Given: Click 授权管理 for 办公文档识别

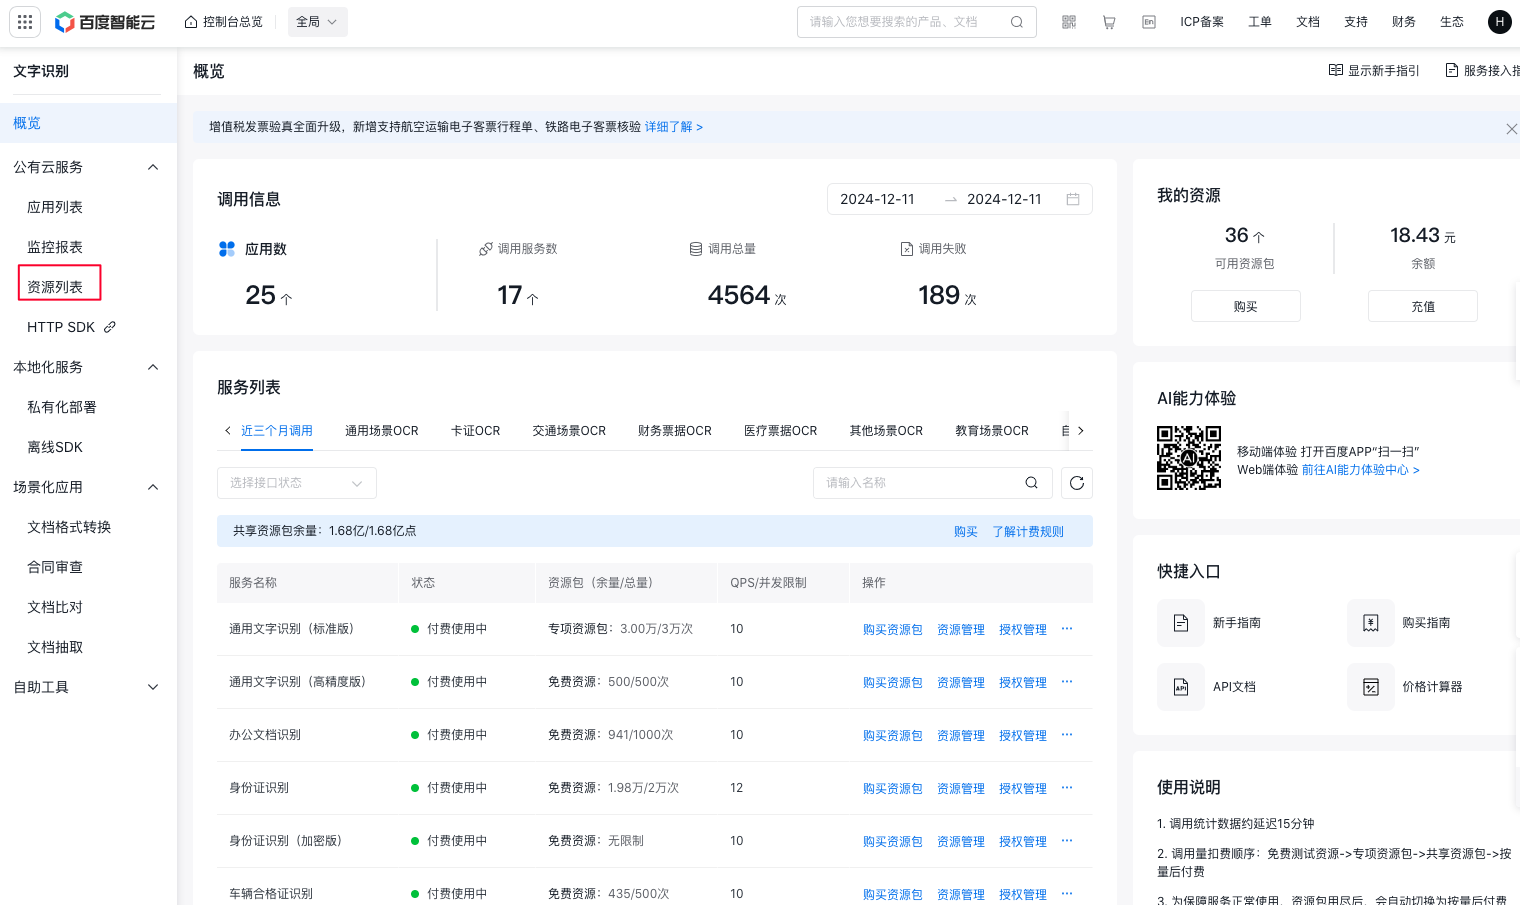Looking at the screenshot, I should click(x=1023, y=735).
